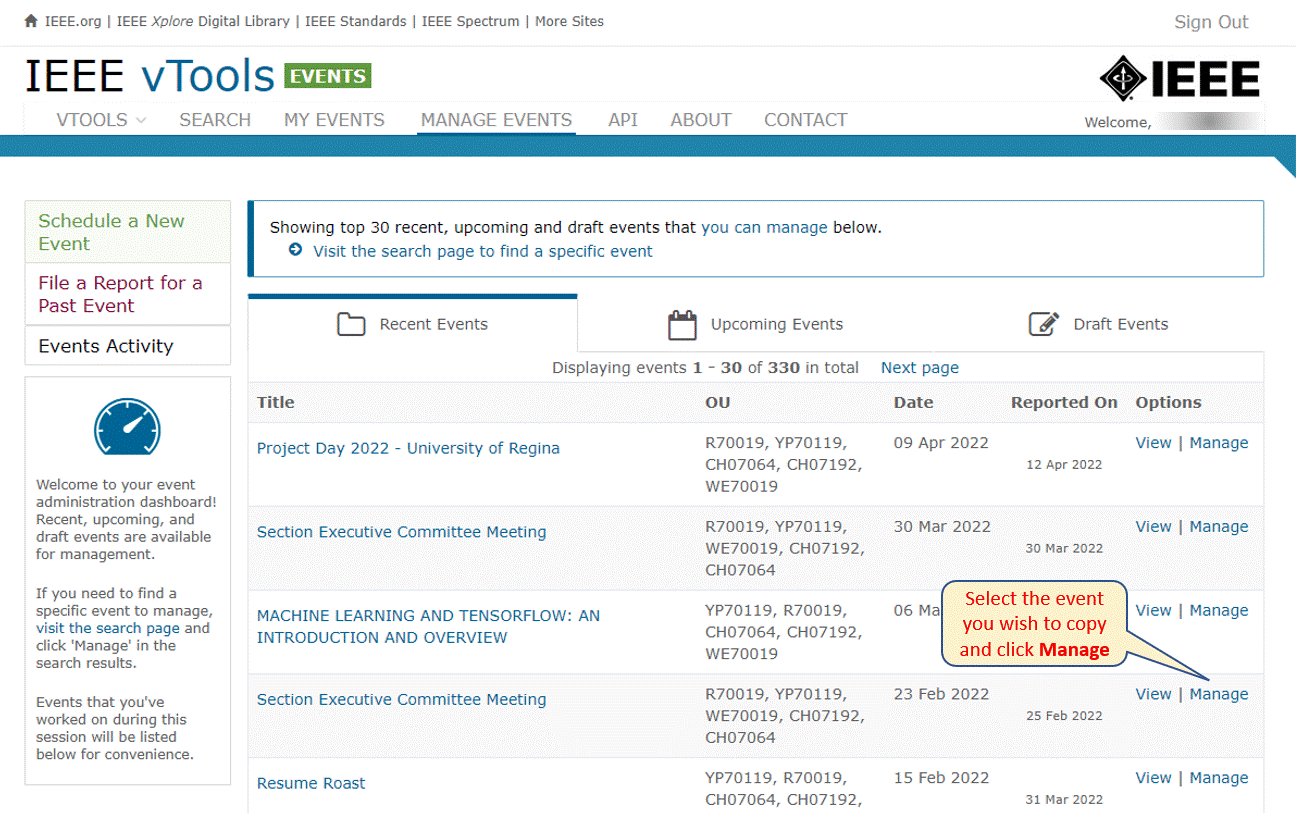Click the green EVENTS badge

coord(328,76)
